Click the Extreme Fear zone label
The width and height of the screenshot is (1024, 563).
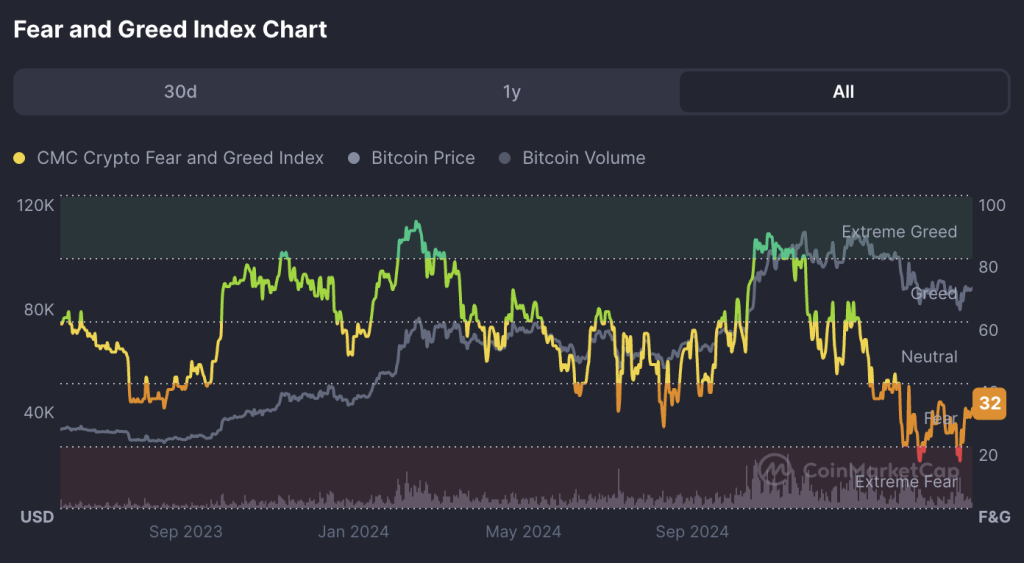pos(906,482)
